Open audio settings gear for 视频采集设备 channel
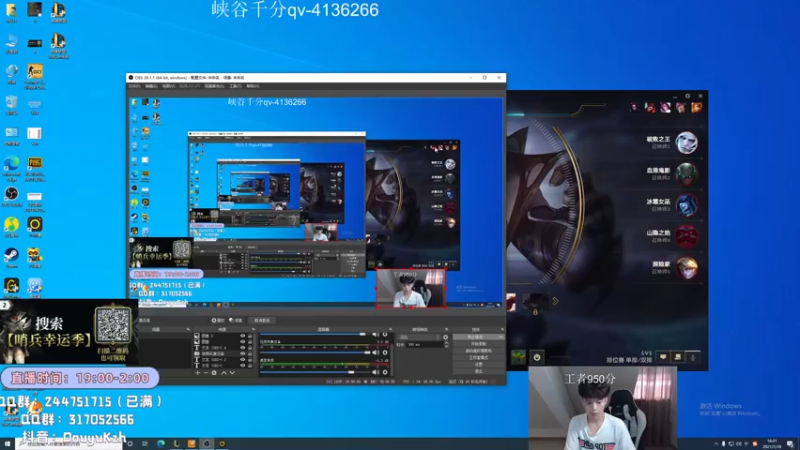This screenshot has width=800, height=450. coord(385,353)
